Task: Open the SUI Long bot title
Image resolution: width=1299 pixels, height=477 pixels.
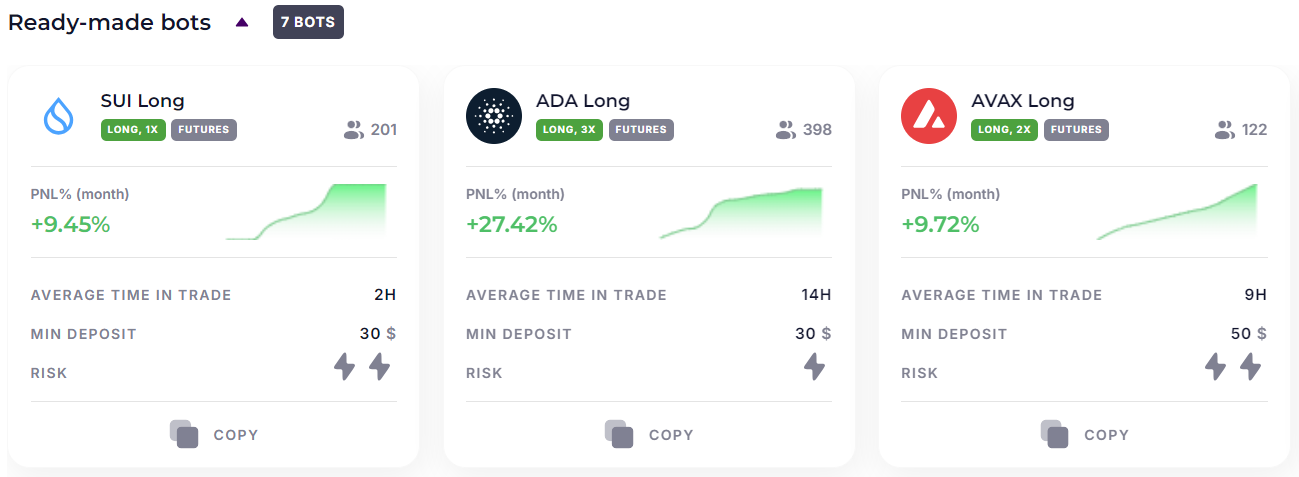Action: pos(143,100)
